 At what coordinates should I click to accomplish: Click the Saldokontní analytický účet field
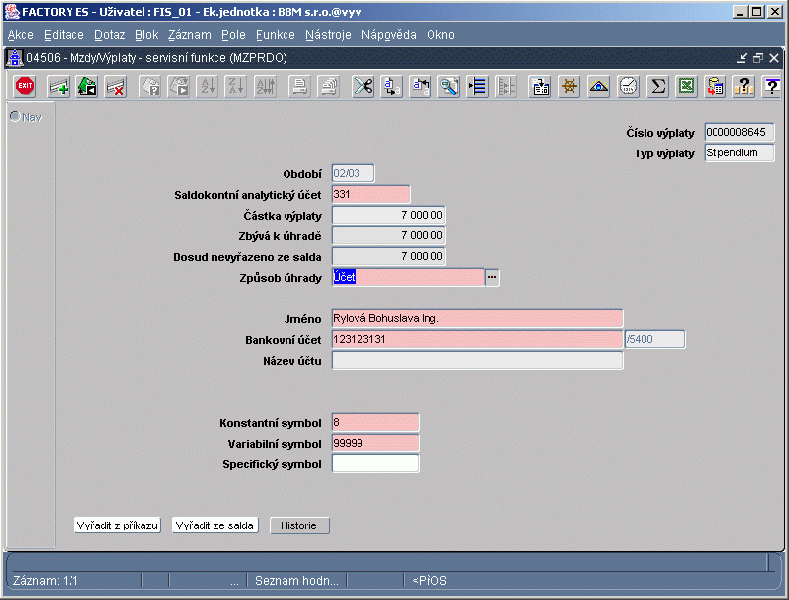pos(371,194)
